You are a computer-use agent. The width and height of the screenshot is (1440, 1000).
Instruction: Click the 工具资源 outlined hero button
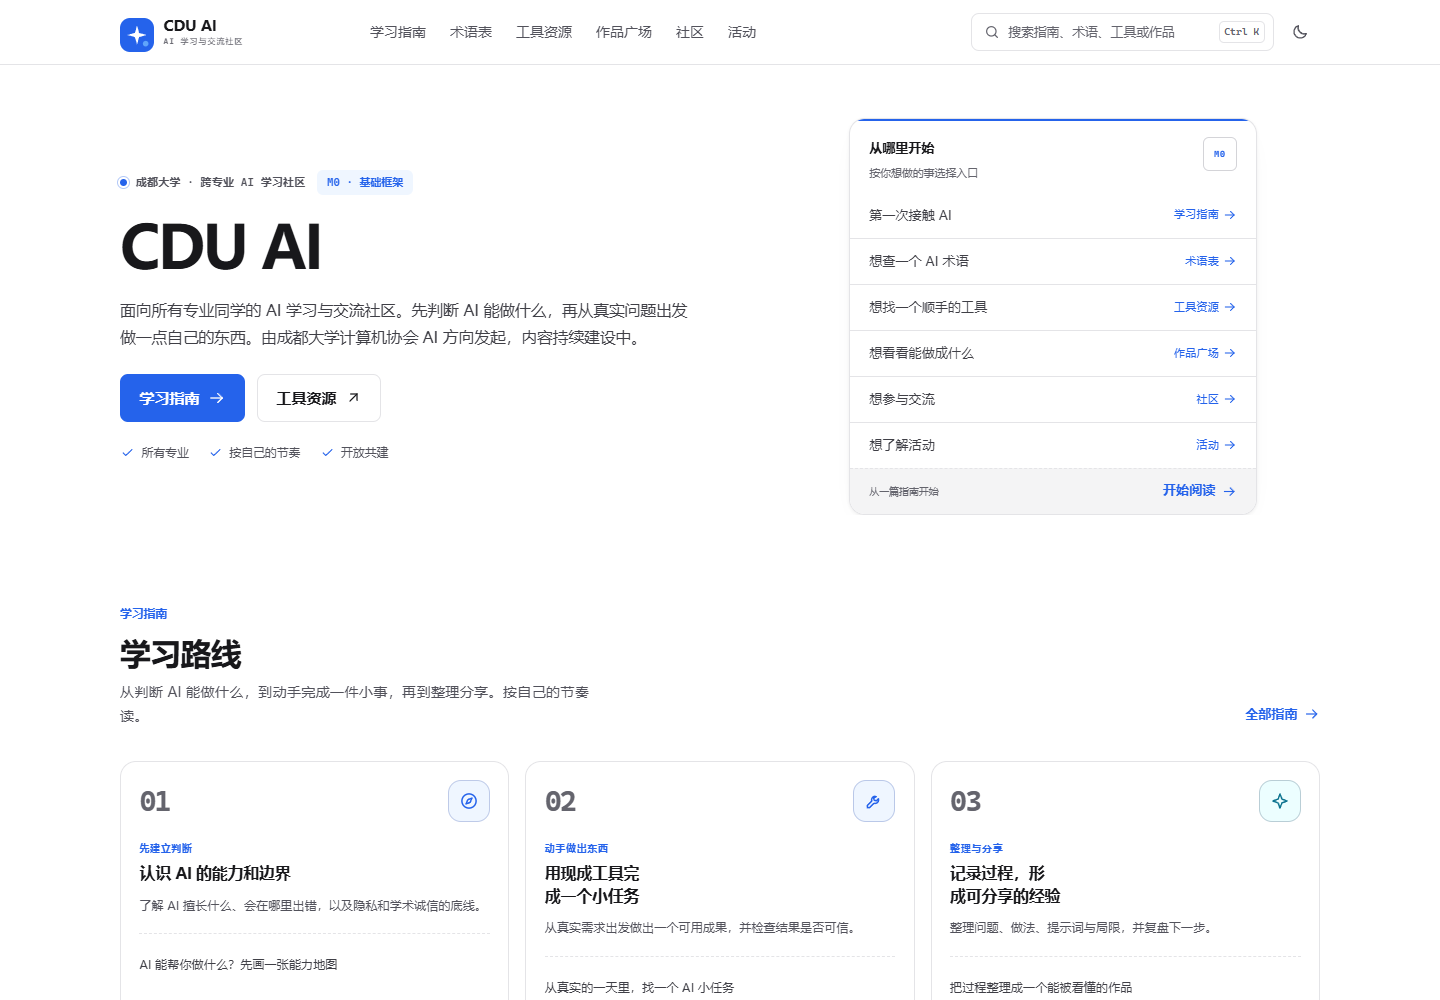(319, 398)
